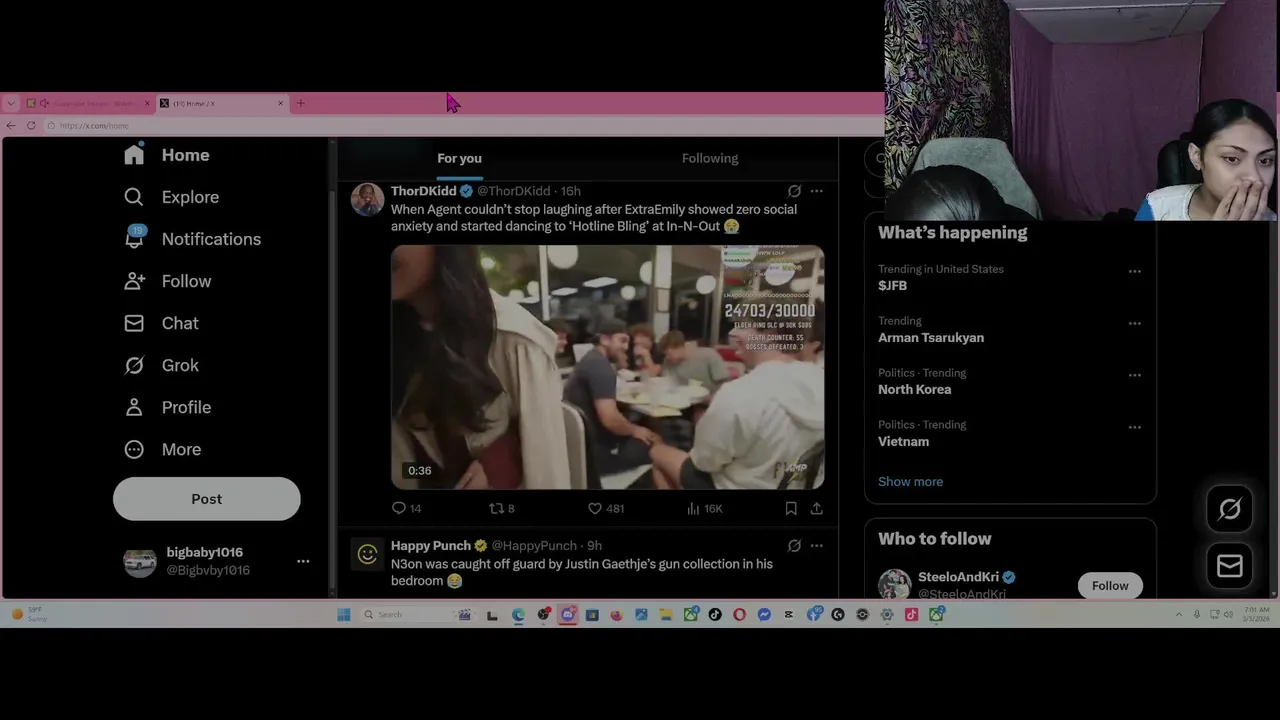Open SteeloAndKri profile avatar
The height and width of the screenshot is (720, 1280).
point(894,584)
